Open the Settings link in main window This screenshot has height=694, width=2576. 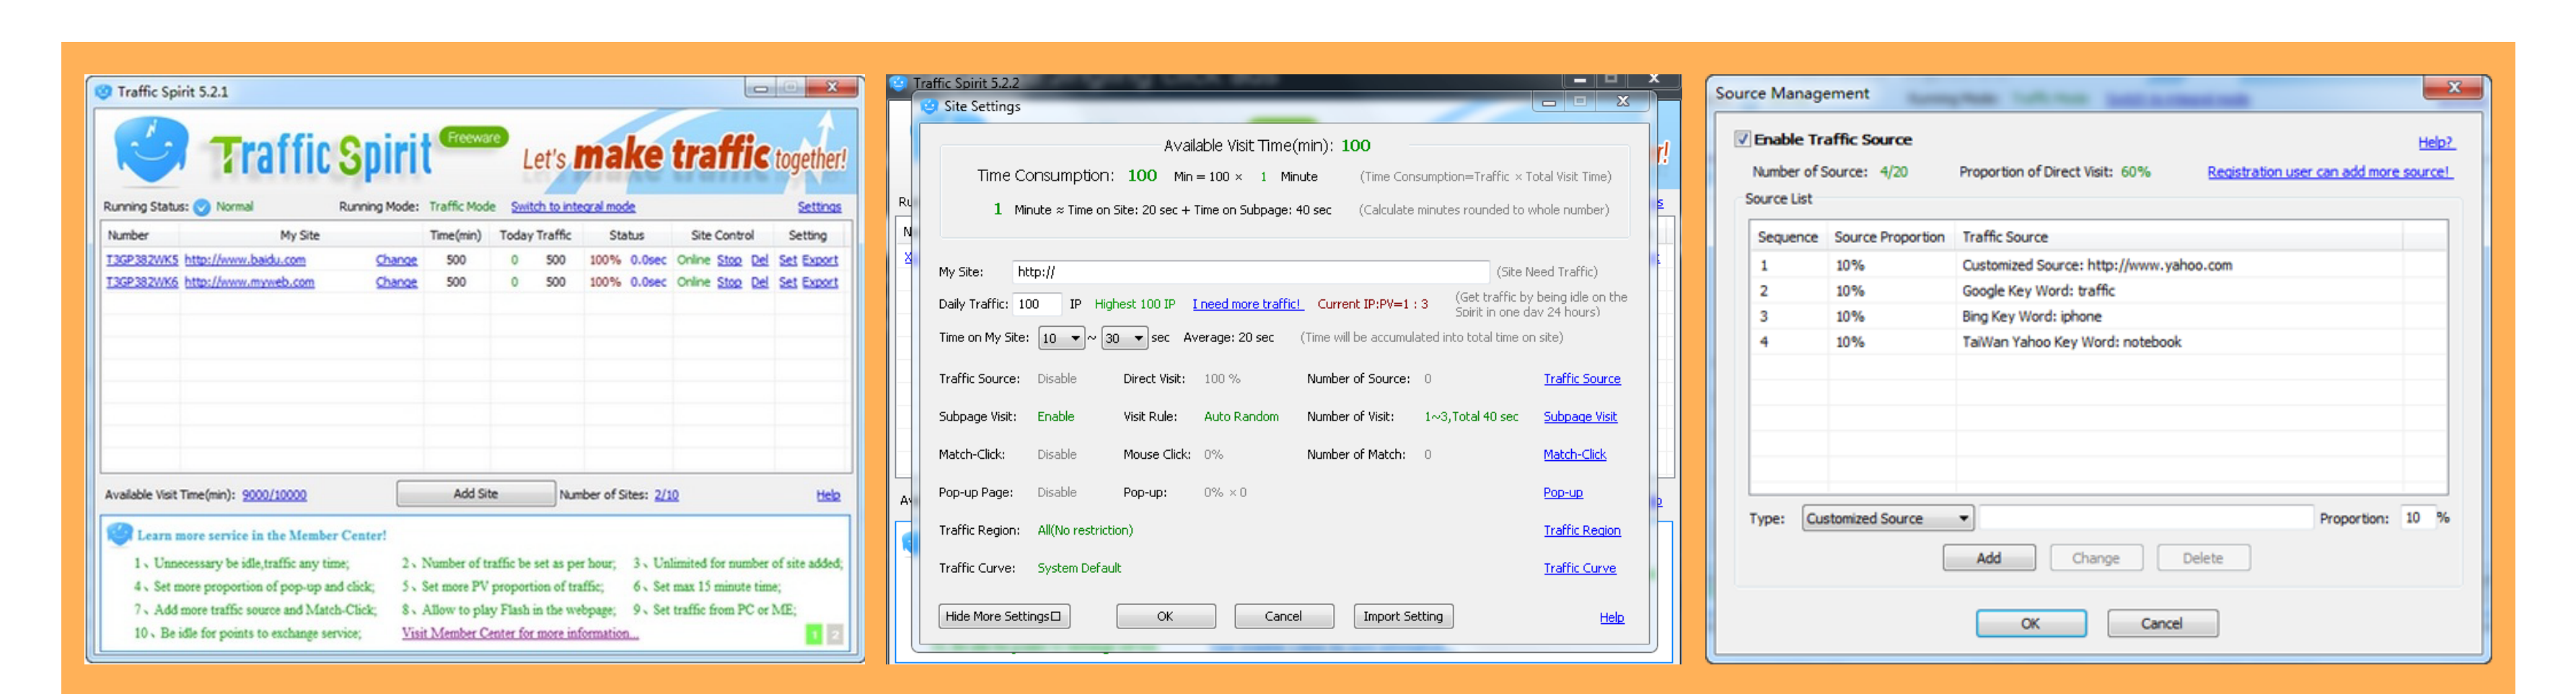click(x=819, y=207)
